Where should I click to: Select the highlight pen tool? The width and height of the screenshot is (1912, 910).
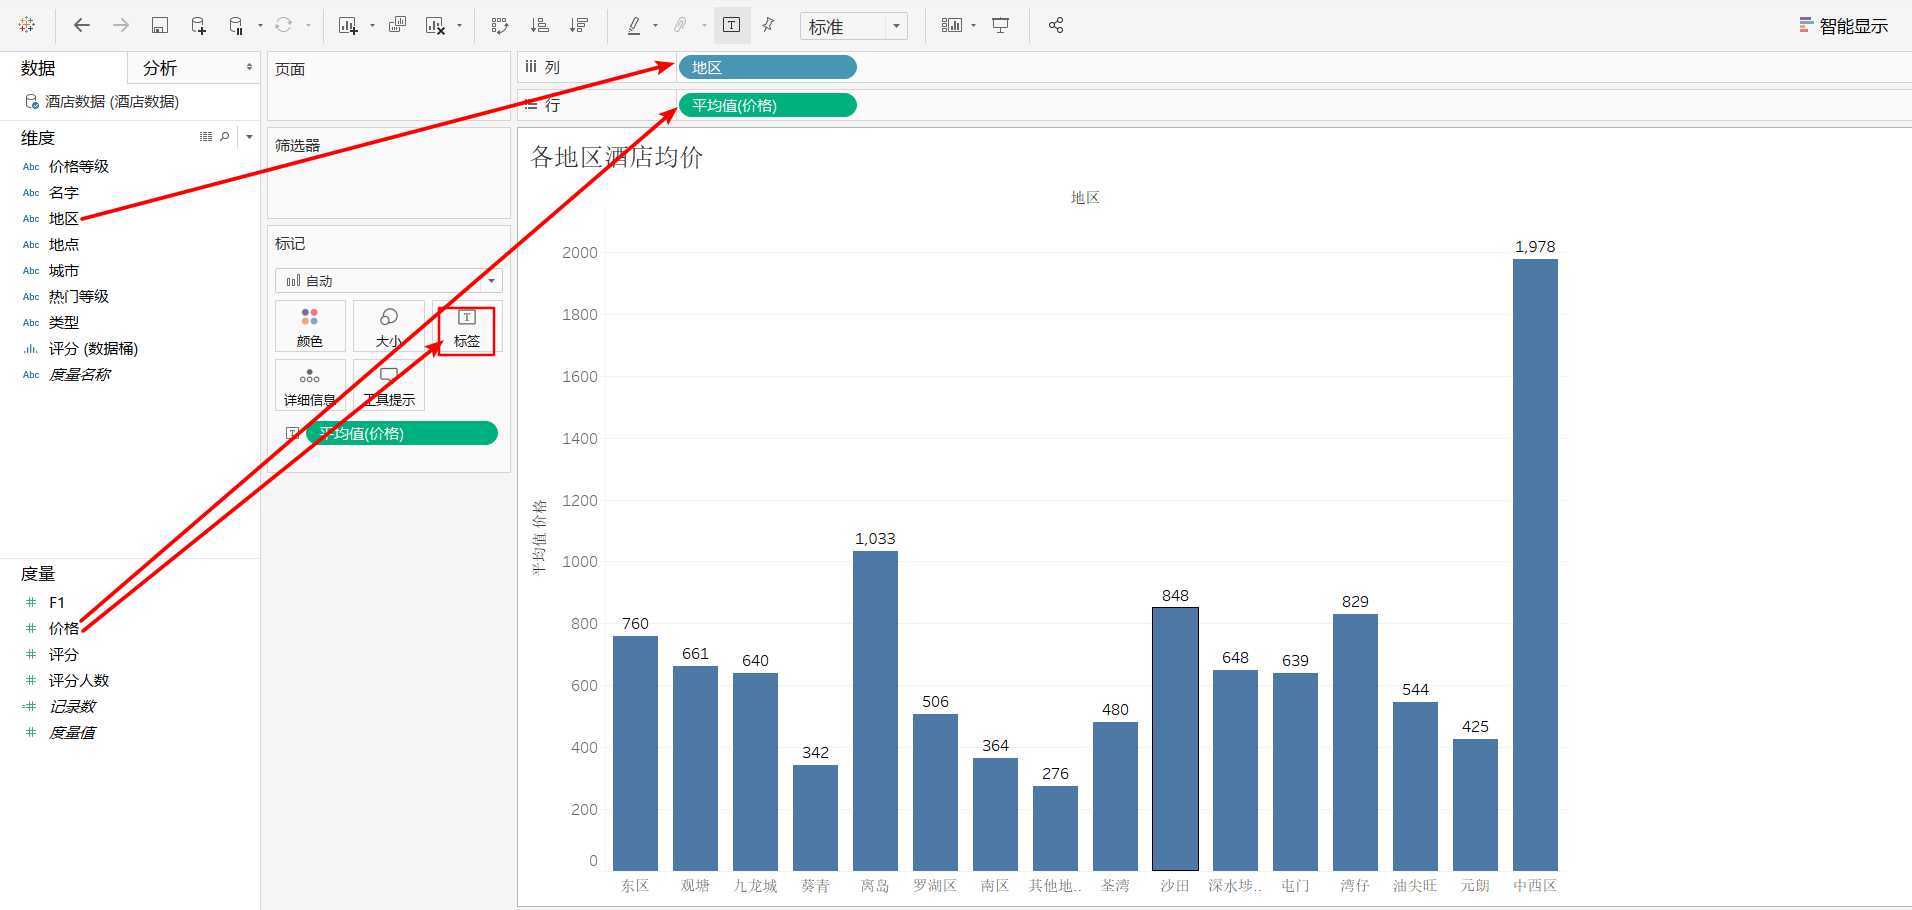pos(634,25)
